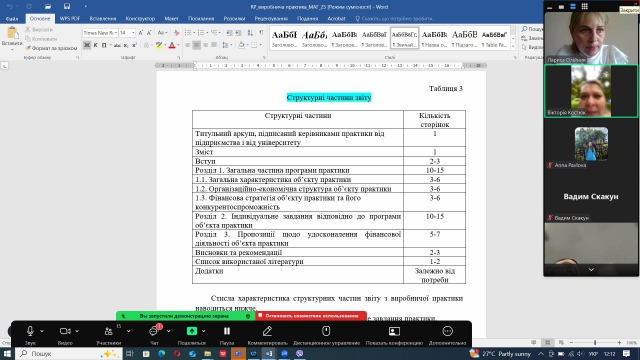640x360 pixels.
Task: Apply strikethrough formatting (abc)
Action: [x=117, y=45]
